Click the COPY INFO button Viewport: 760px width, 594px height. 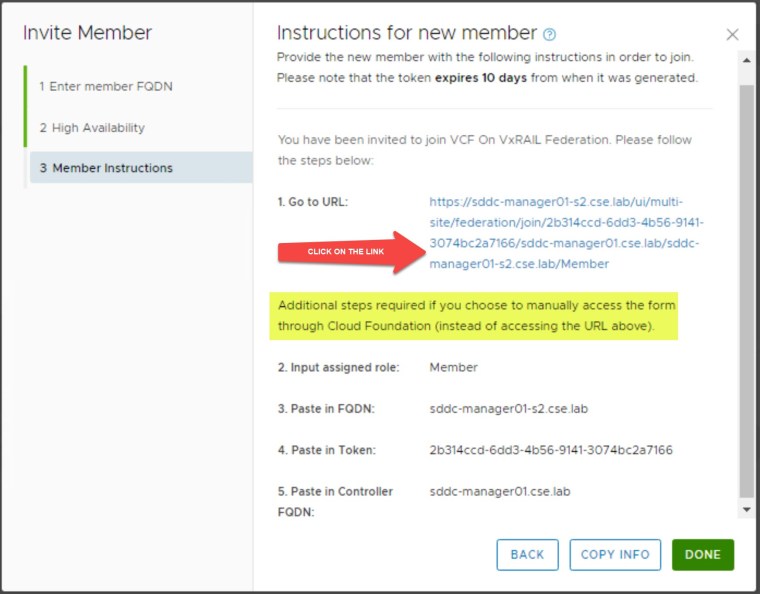pyautogui.click(x=615, y=554)
